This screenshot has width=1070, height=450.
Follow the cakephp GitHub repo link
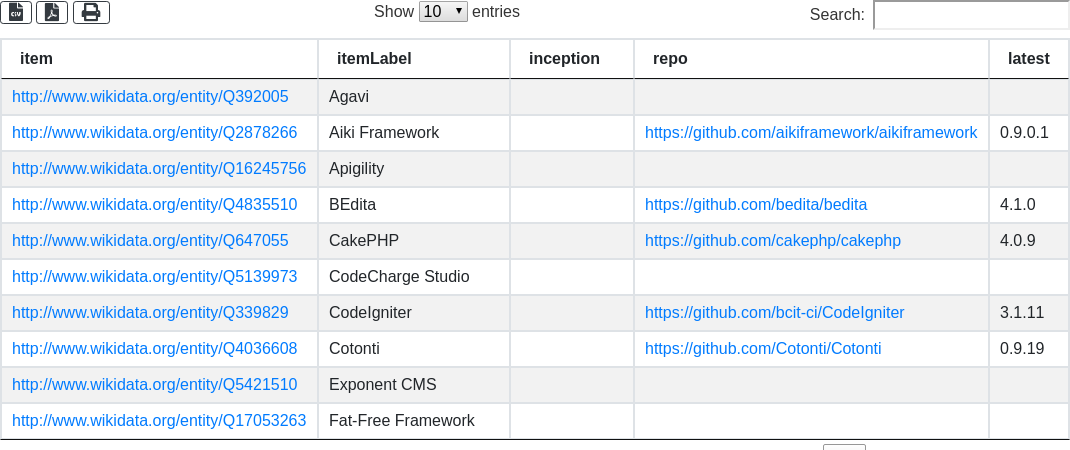pos(772,241)
